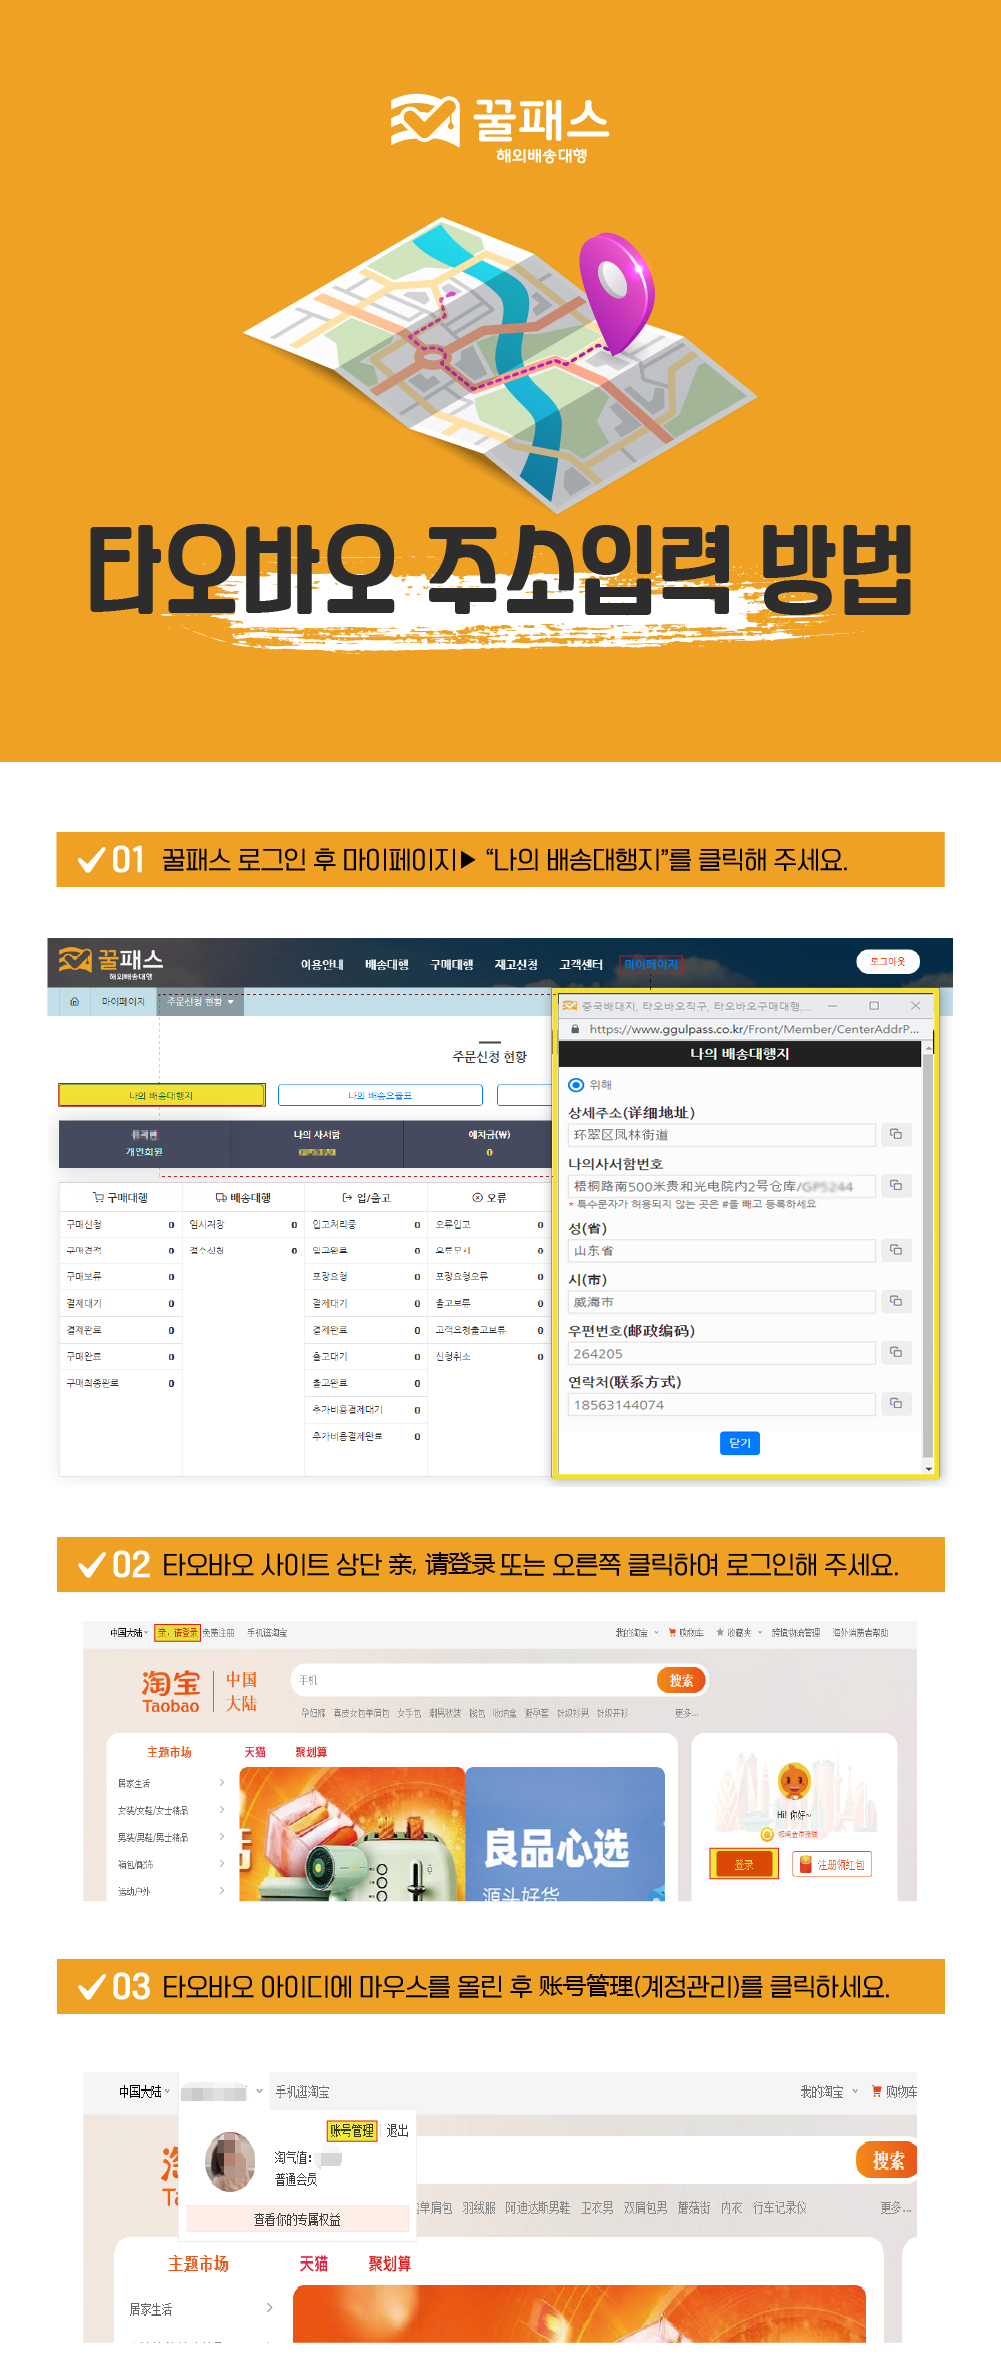Copy the 성(省) province value

click(x=896, y=1250)
